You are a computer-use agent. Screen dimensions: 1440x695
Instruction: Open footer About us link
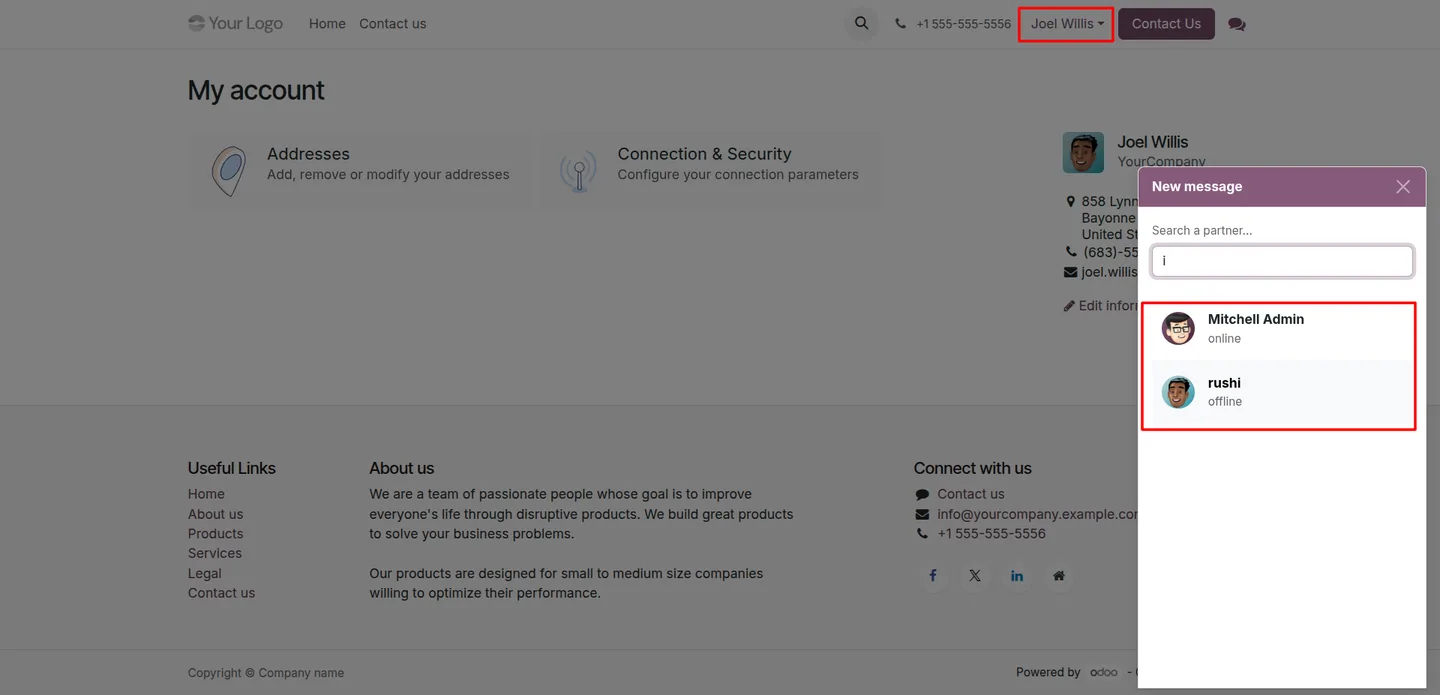pyautogui.click(x=215, y=514)
